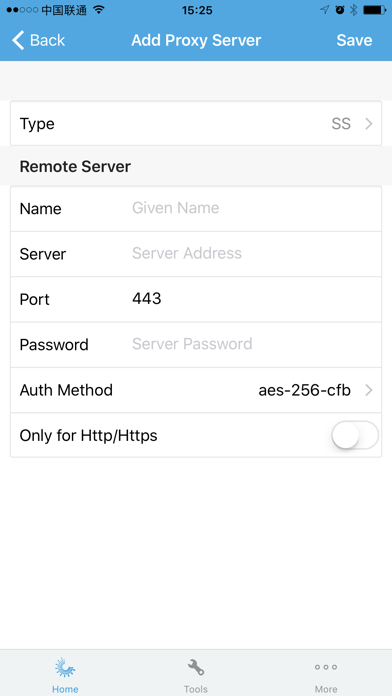Tap the Add Proxy Server title
The height and width of the screenshot is (696, 392).
[196, 40]
